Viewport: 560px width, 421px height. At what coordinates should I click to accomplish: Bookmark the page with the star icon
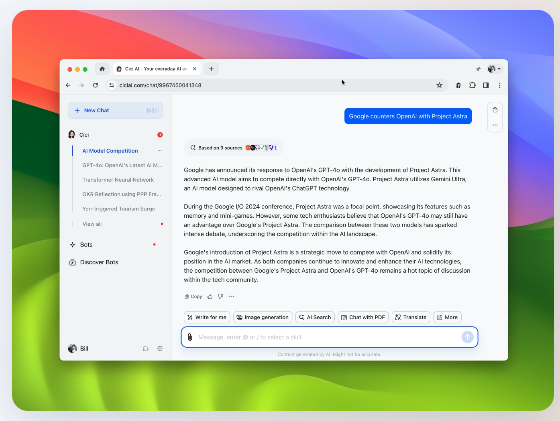click(x=439, y=85)
